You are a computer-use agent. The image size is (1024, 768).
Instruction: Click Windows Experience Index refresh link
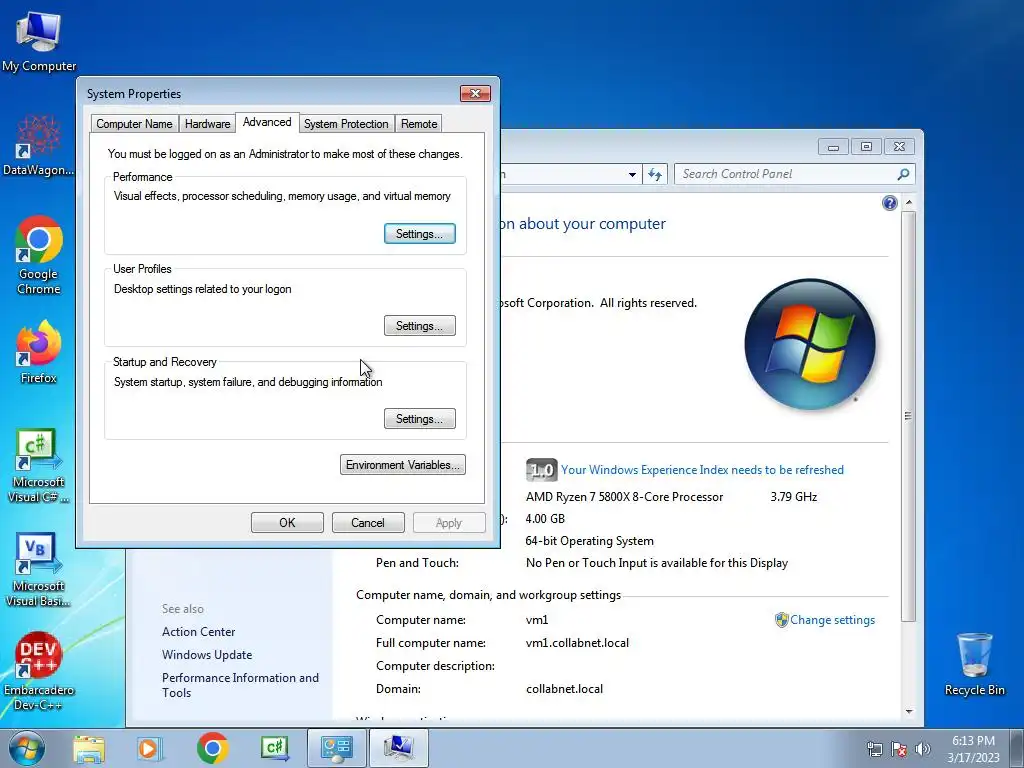click(702, 470)
